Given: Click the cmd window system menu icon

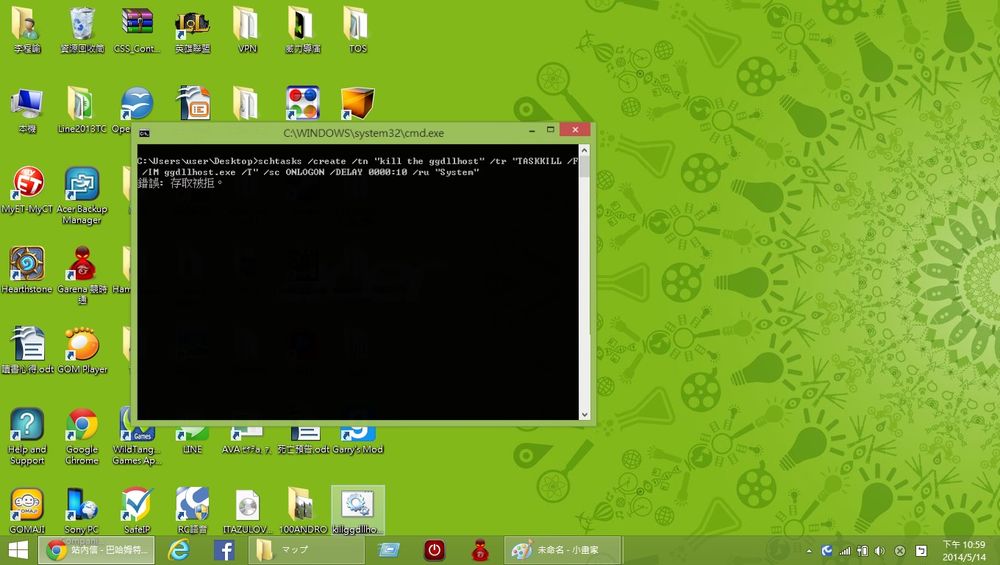Looking at the screenshot, I should point(144,133).
